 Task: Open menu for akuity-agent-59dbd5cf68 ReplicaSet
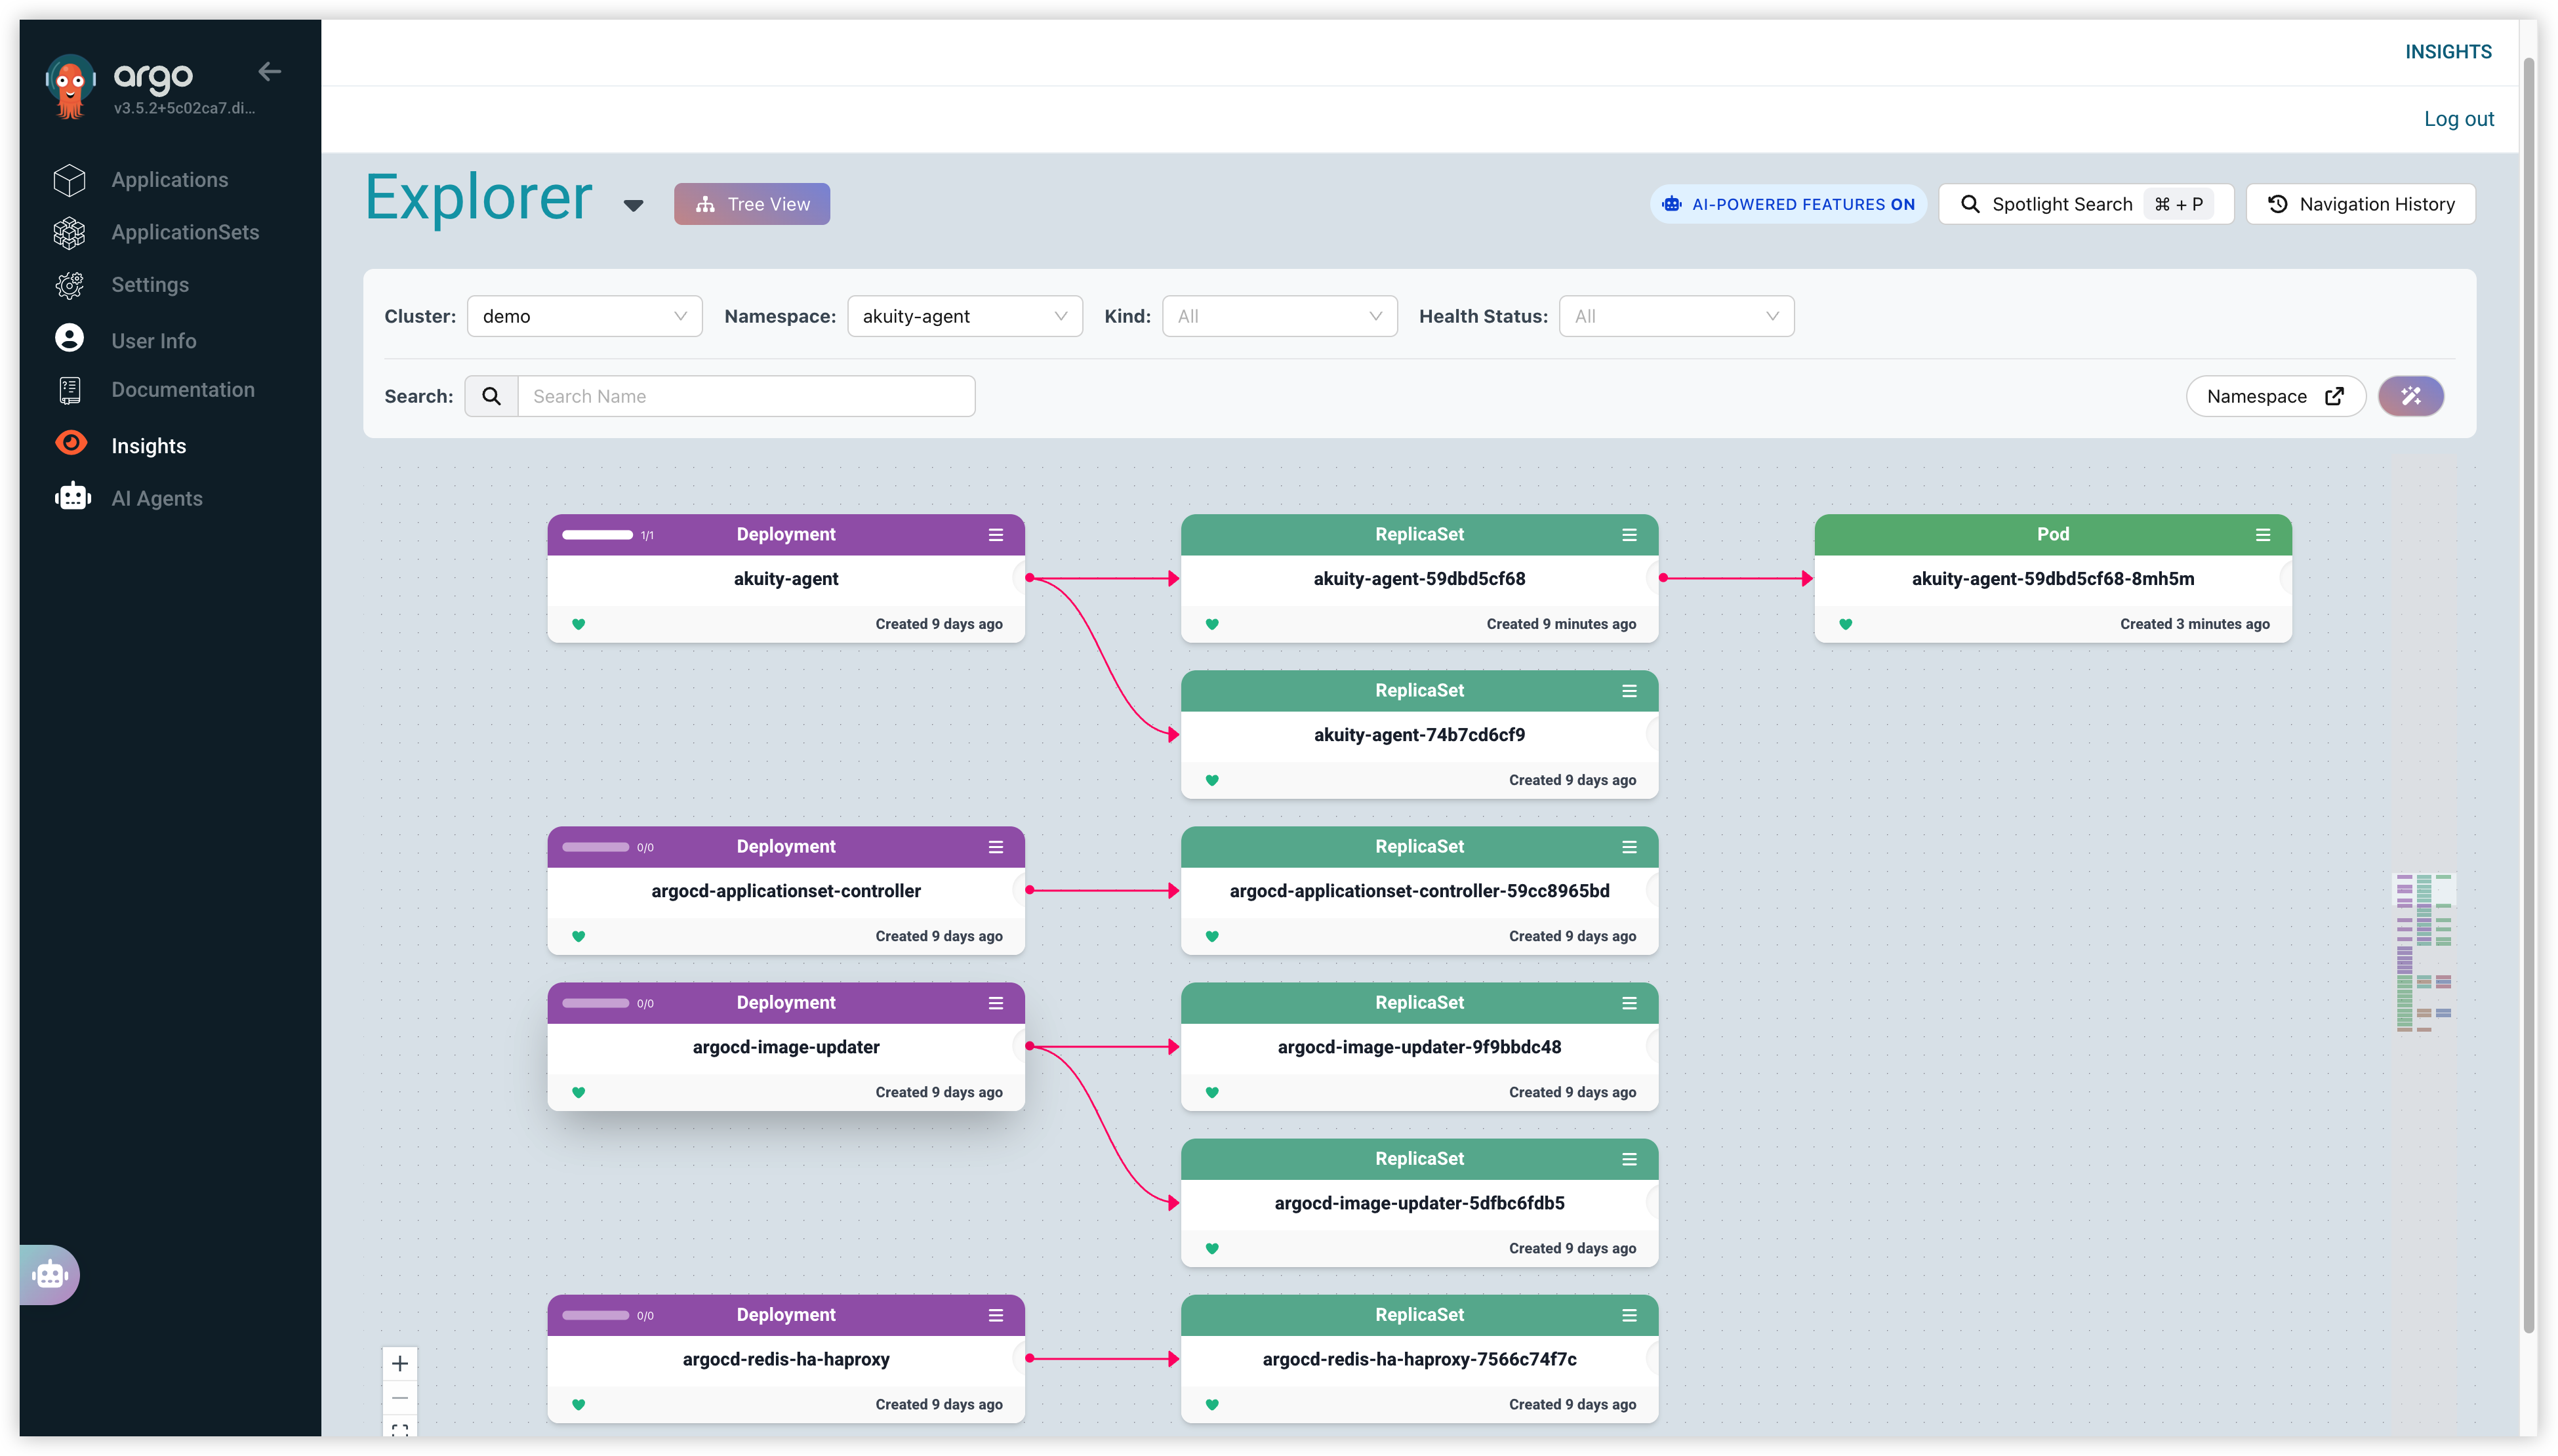(x=1630, y=535)
